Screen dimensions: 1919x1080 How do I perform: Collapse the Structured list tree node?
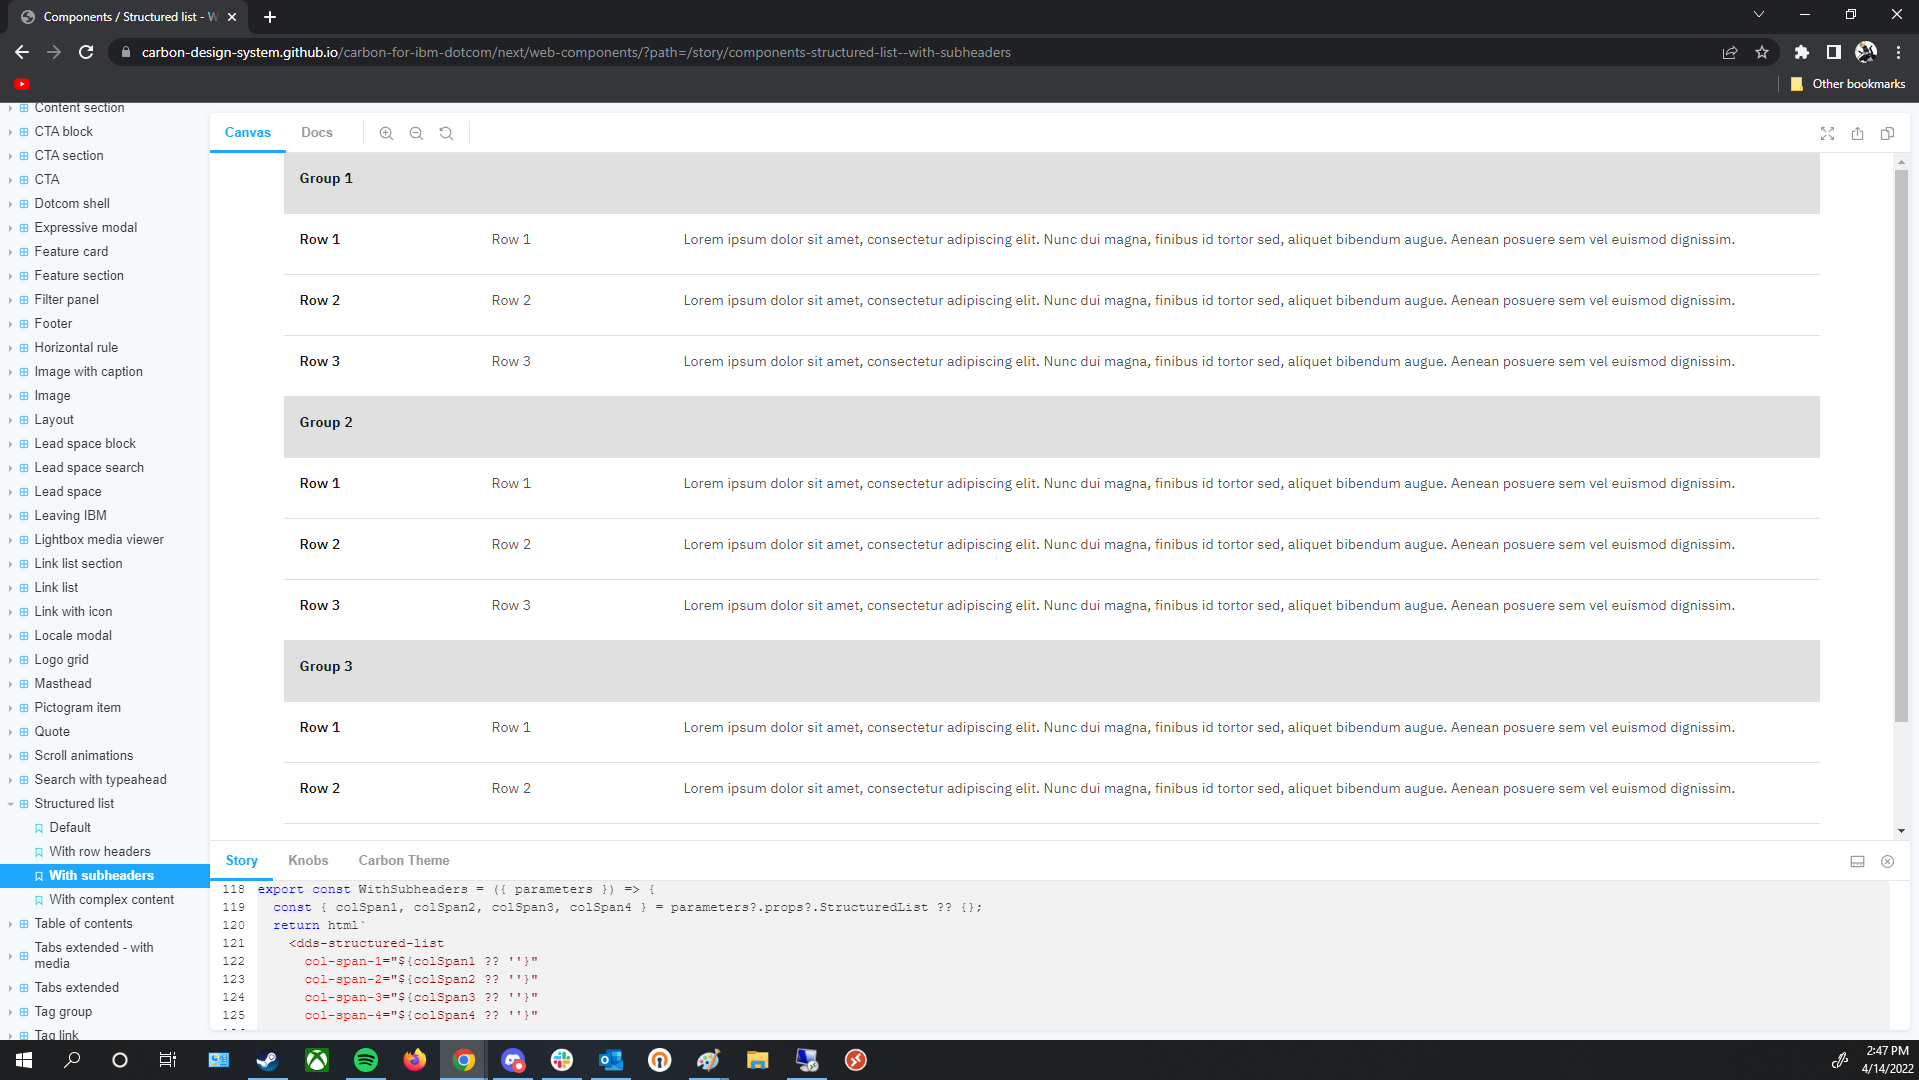click(11, 804)
